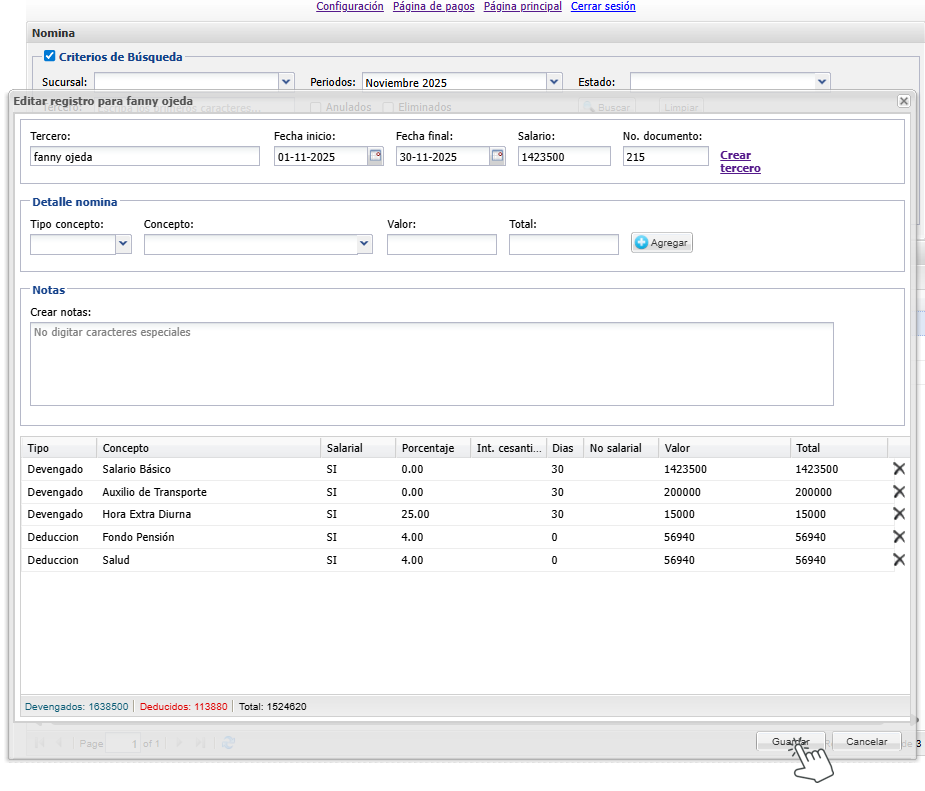The height and width of the screenshot is (791, 925).
Task: Click the Valor input field
Action: click(x=441, y=244)
